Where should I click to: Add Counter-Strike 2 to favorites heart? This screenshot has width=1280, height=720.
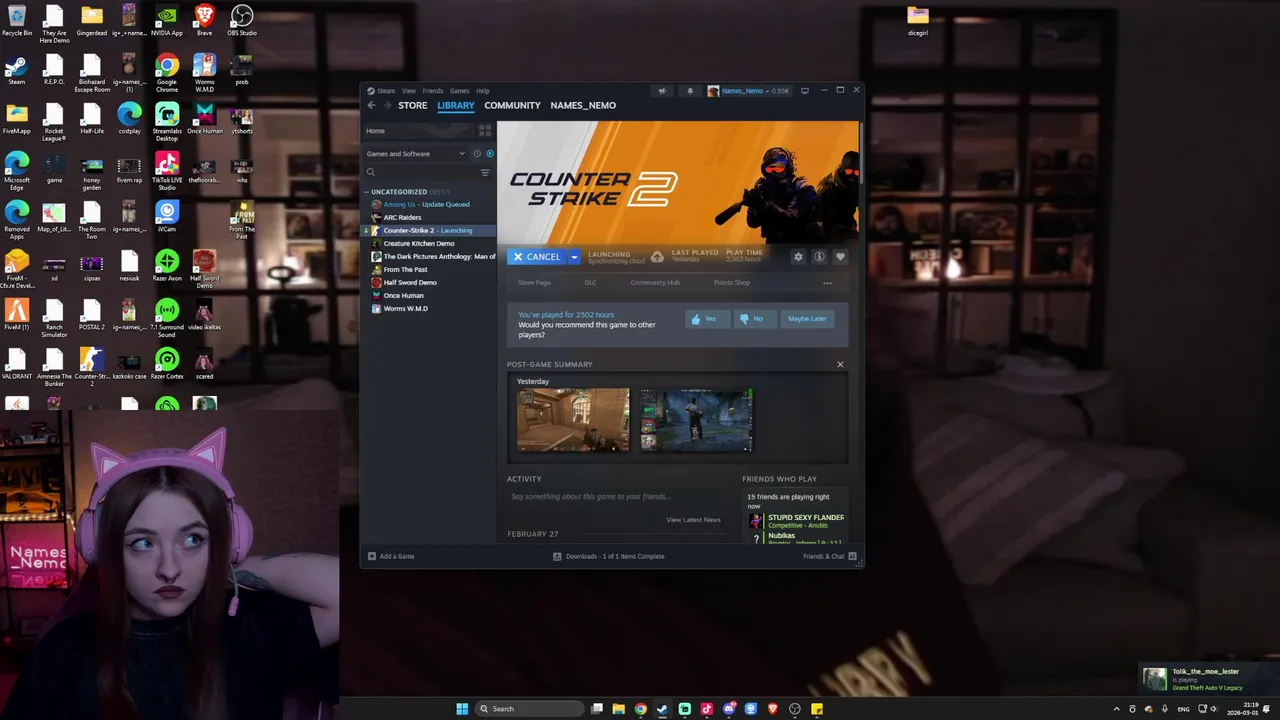(840, 257)
